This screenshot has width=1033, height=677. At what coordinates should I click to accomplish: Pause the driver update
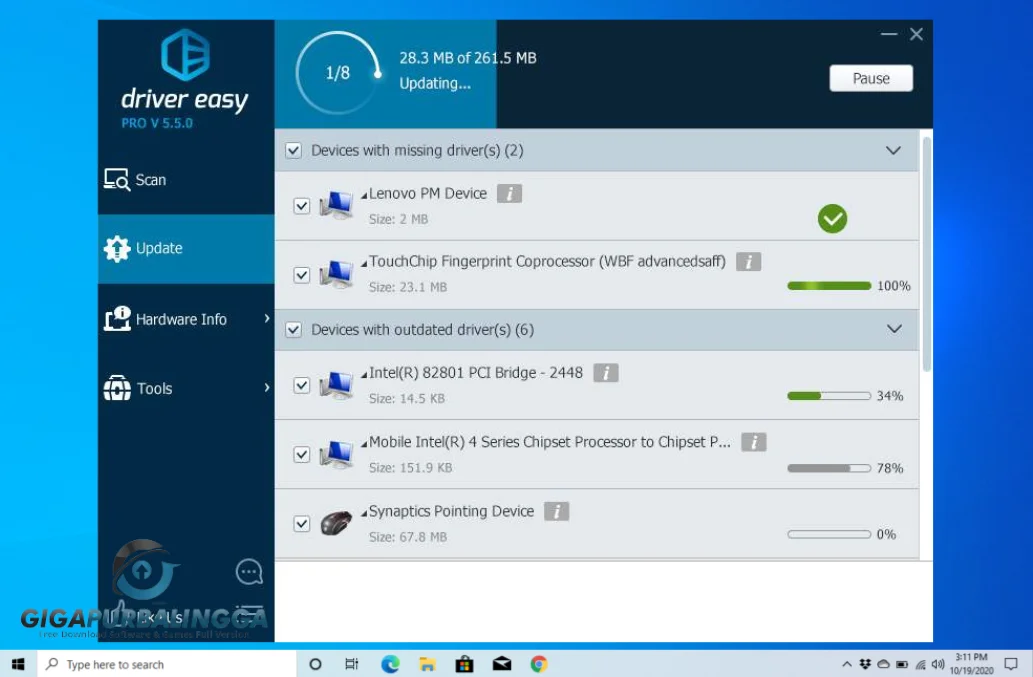click(x=871, y=79)
